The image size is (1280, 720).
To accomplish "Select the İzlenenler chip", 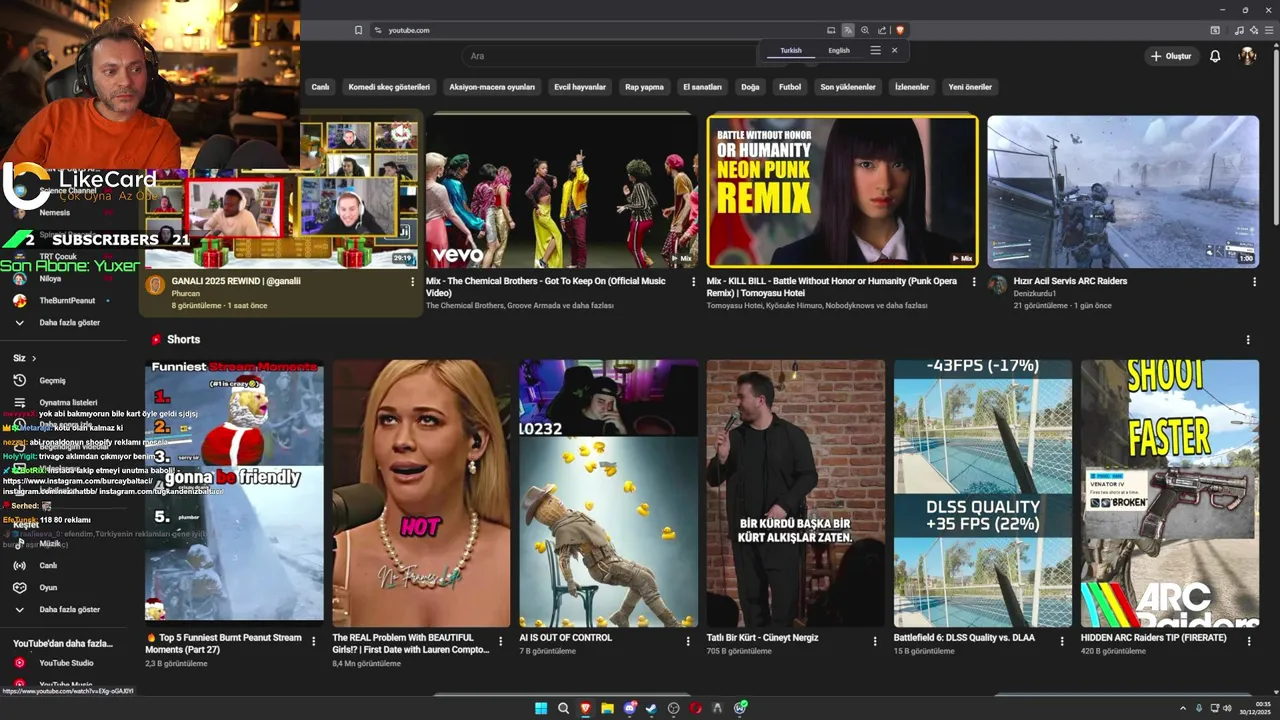I will 912,87.
